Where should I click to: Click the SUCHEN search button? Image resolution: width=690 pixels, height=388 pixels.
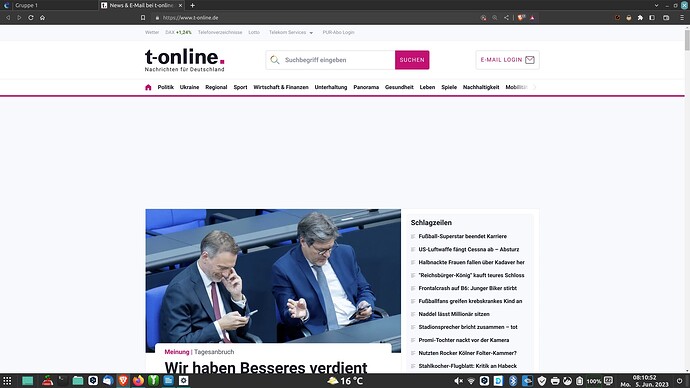[x=412, y=60]
